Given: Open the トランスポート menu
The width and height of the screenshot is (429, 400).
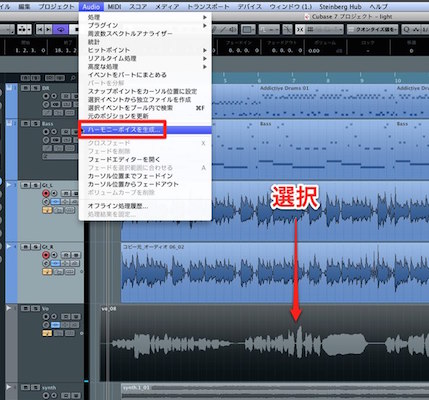Looking at the screenshot, I should 208,6.
